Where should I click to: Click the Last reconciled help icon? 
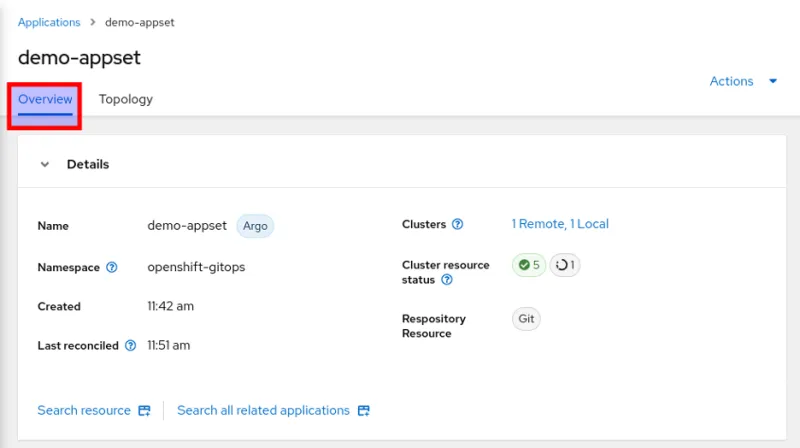(x=130, y=346)
